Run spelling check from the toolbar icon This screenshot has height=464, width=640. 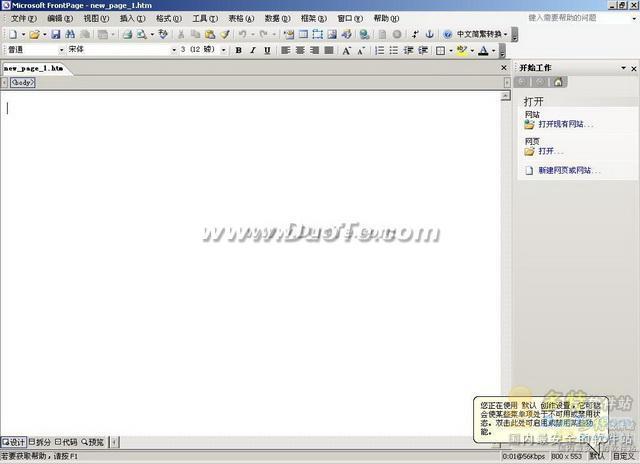click(163, 34)
